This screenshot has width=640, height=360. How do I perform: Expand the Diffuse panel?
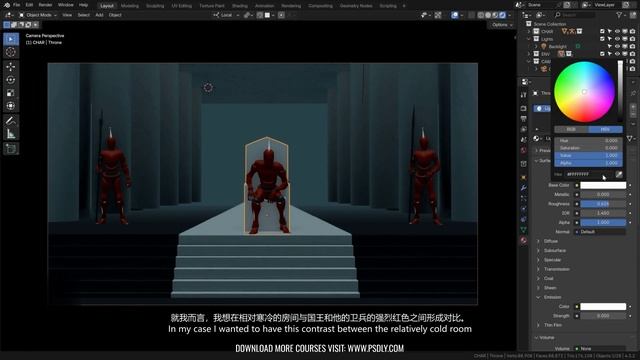click(x=551, y=241)
